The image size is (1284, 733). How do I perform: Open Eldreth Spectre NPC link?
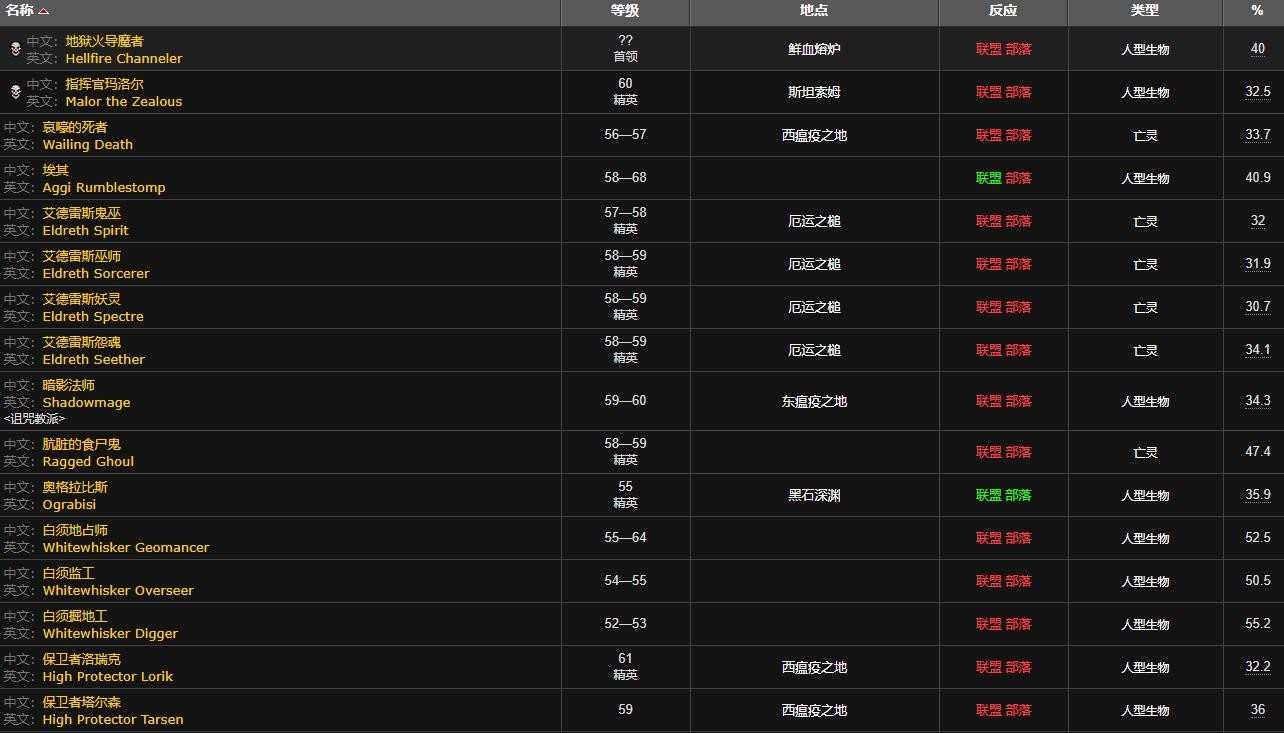coord(93,316)
